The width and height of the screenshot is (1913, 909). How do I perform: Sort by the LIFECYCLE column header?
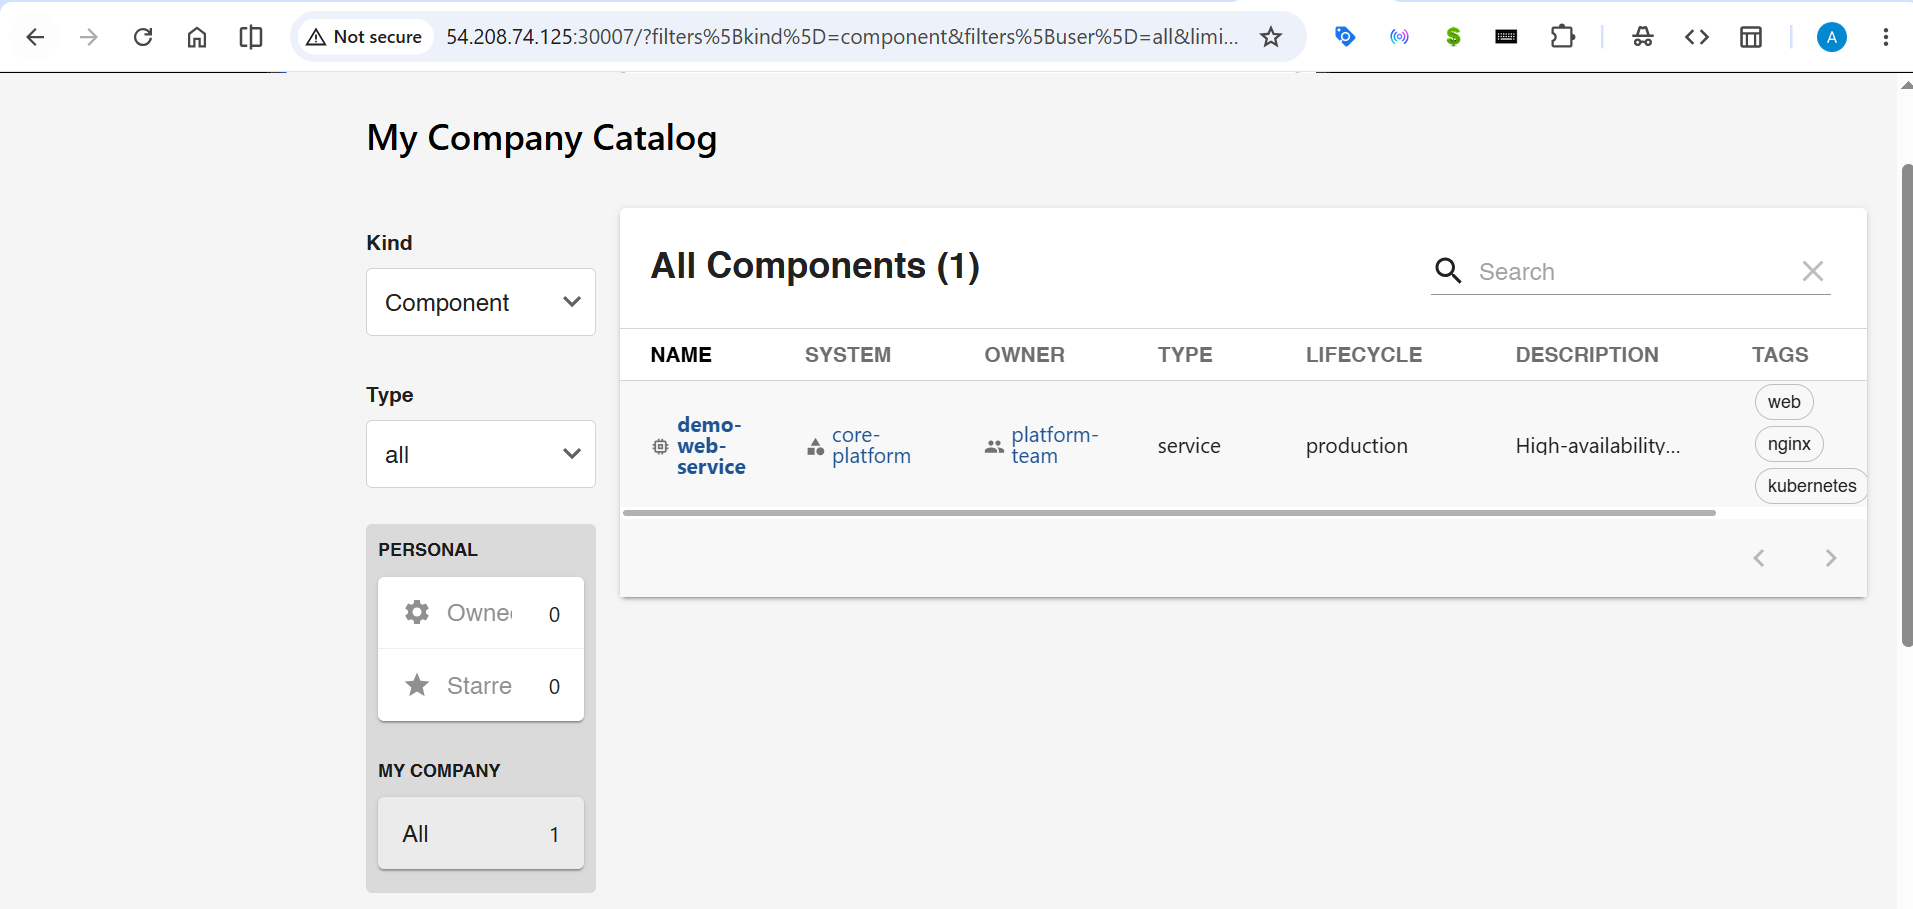click(x=1363, y=355)
